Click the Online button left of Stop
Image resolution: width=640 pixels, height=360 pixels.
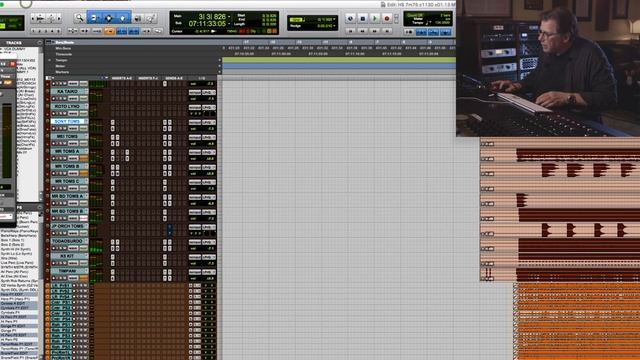tap(350, 18)
